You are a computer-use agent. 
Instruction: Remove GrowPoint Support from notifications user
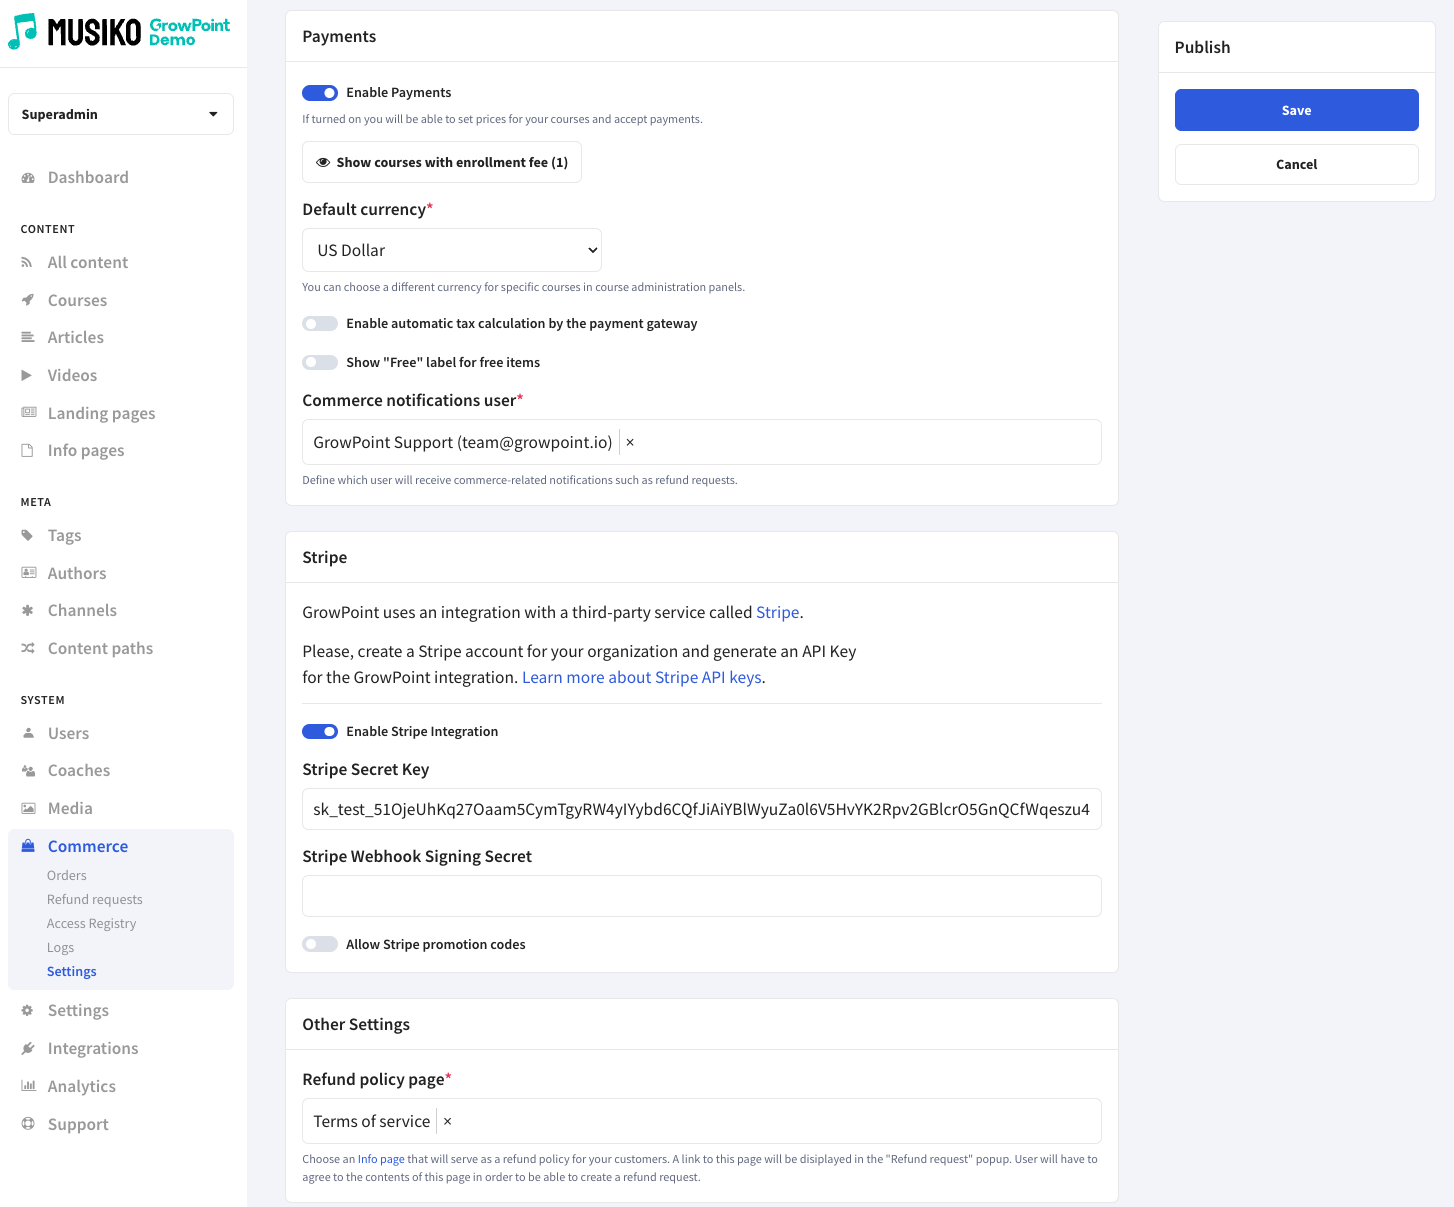630,442
